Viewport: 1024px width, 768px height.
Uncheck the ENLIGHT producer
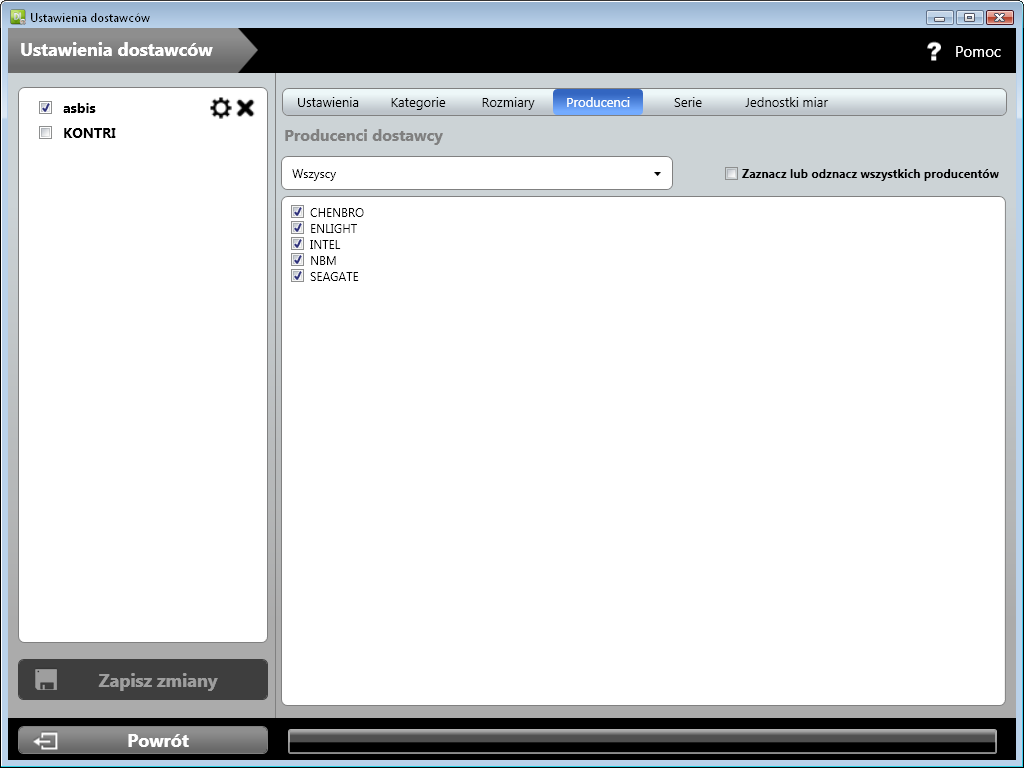pyautogui.click(x=298, y=228)
